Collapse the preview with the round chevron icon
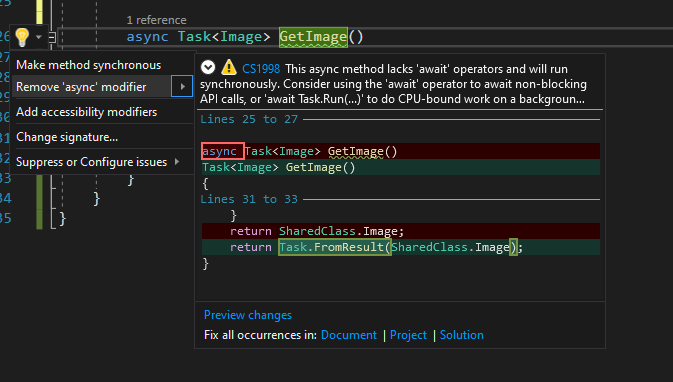Screen dimensions: 673x382 point(208,67)
